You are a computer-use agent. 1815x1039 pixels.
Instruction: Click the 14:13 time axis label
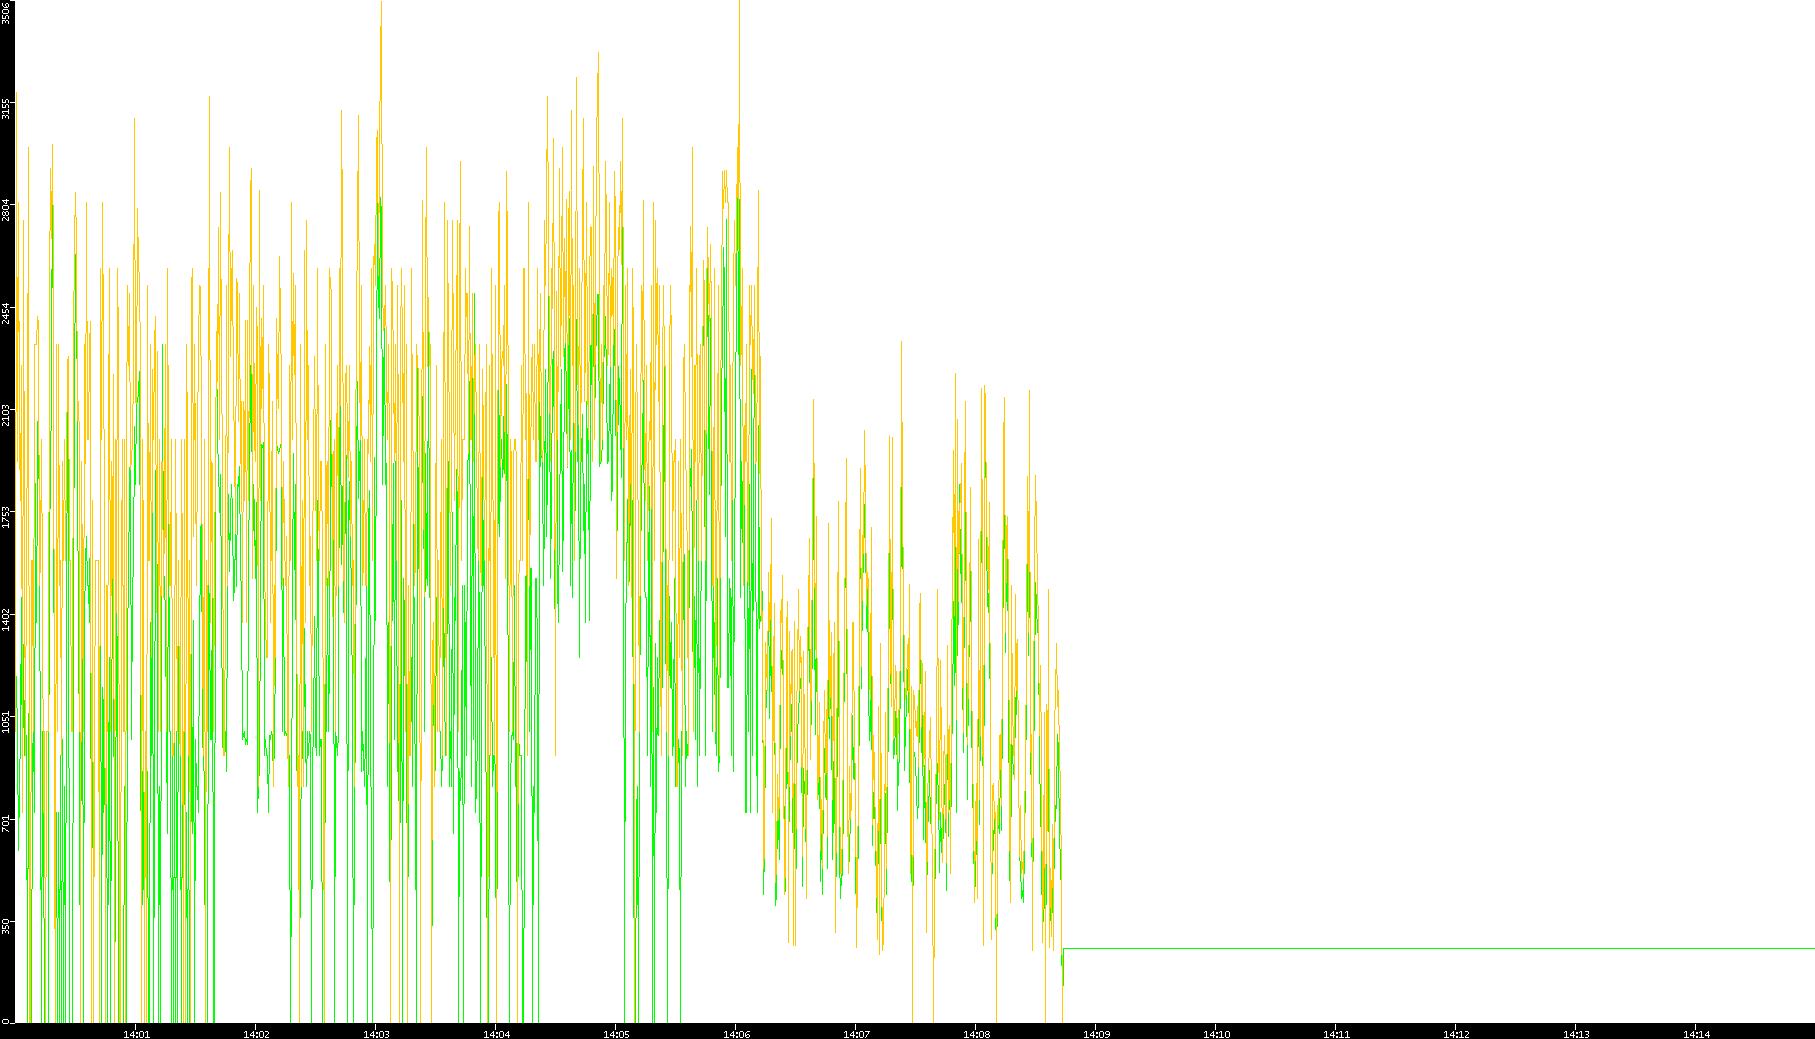click(x=1576, y=1033)
